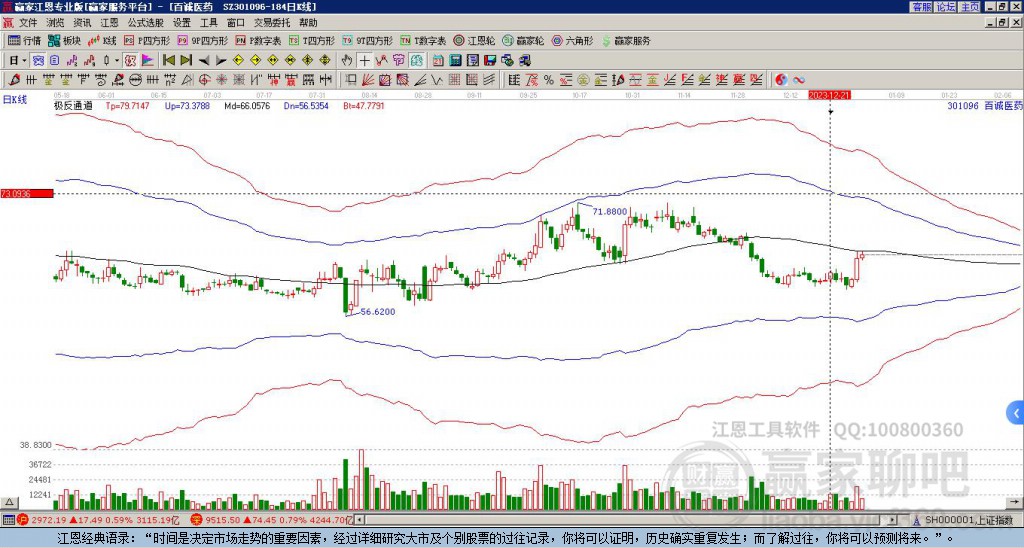Image resolution: width=1024 pixels, height=548 pixels.
Task: Click the blue side panel expand arrow
Action: point(1016,413)
